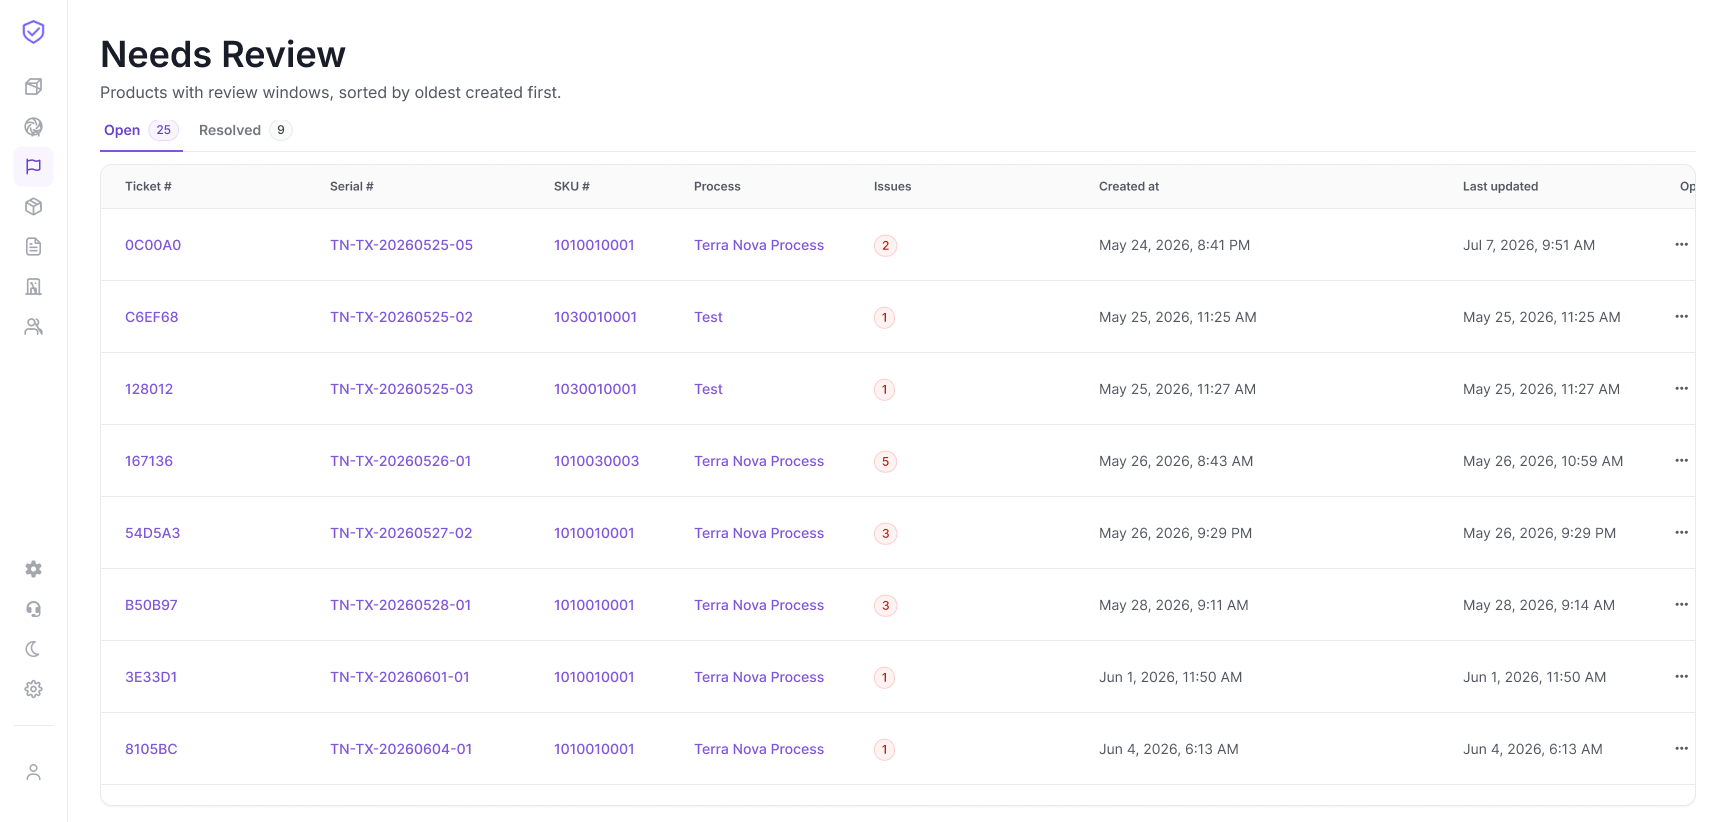Switch to the Resolved tab

tap(245, 131)
